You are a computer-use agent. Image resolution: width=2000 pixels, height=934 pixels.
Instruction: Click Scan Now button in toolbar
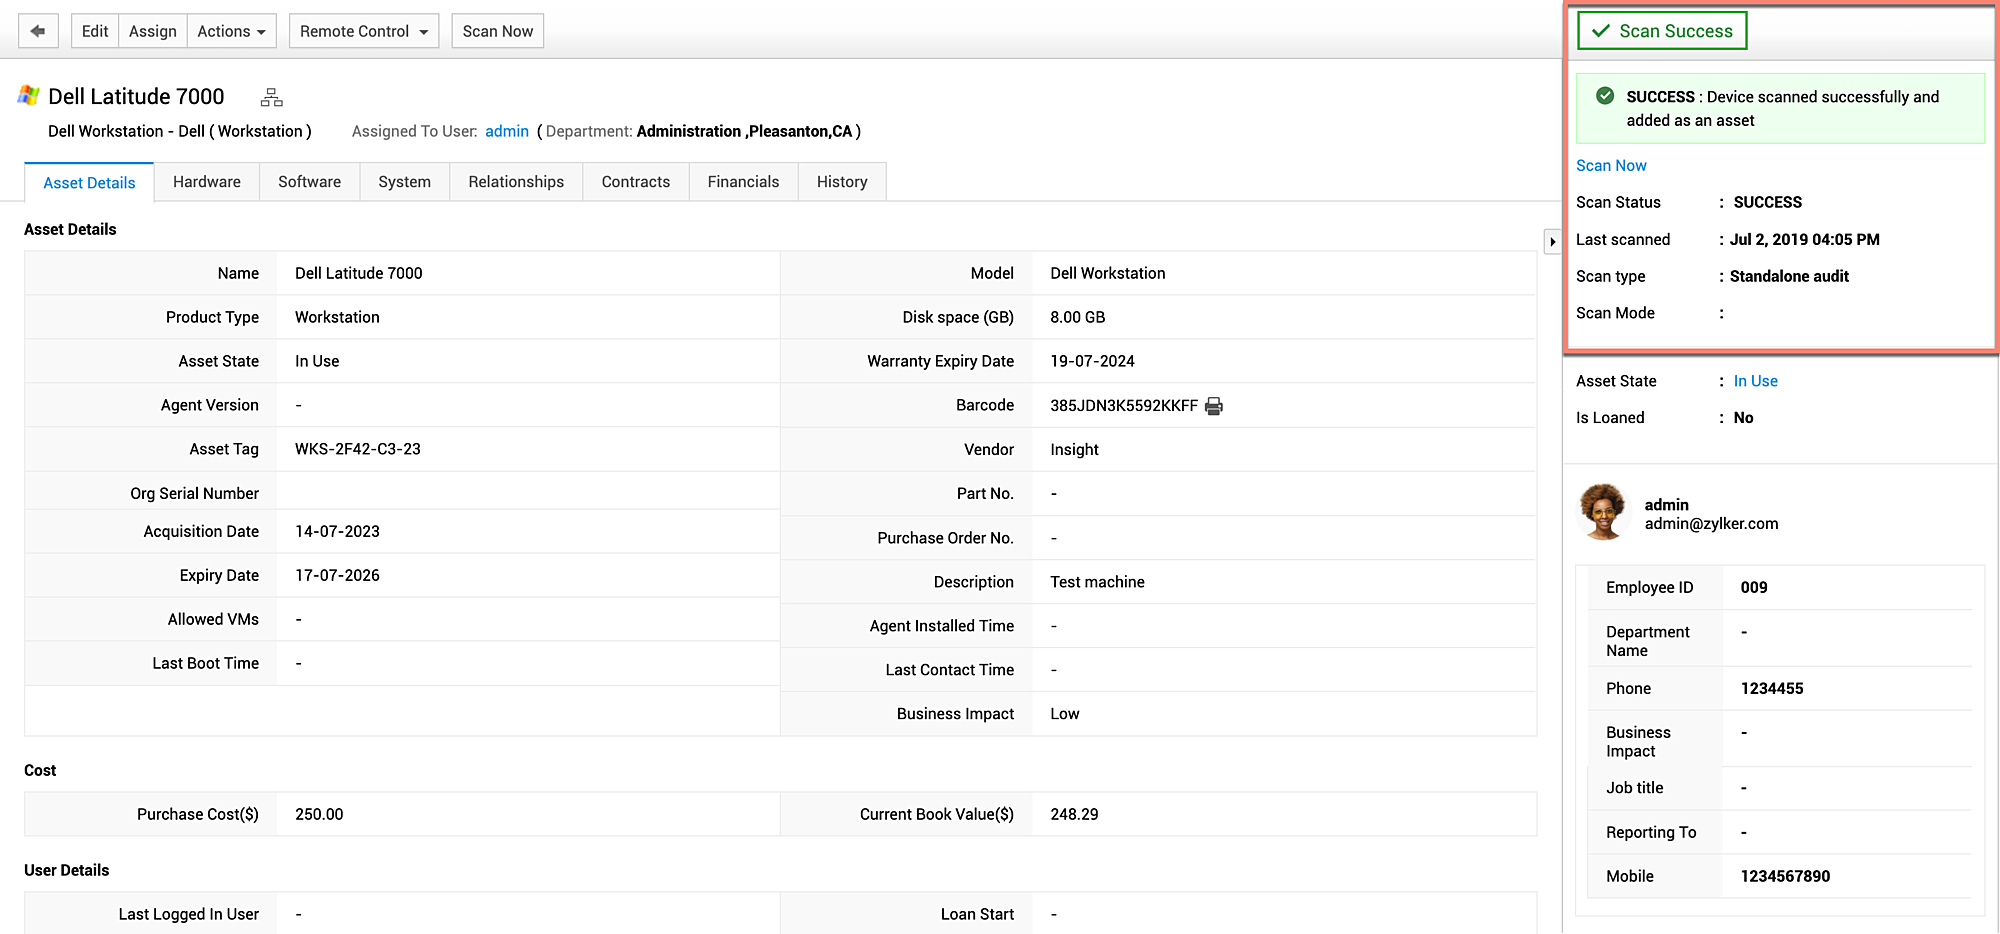point(497,31)
